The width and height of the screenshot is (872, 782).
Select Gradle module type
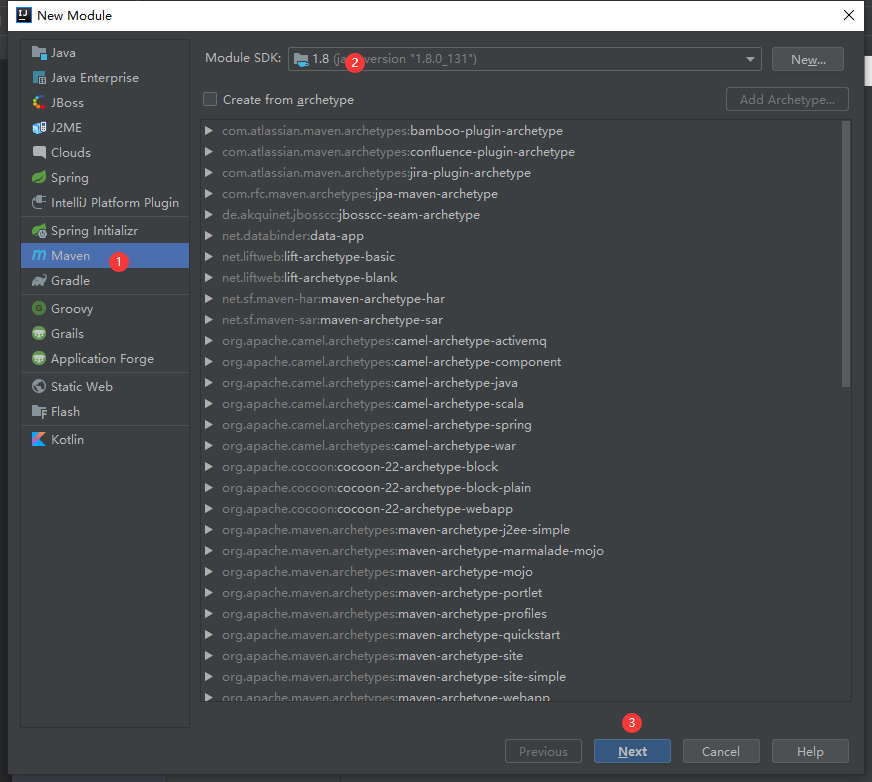105,280
